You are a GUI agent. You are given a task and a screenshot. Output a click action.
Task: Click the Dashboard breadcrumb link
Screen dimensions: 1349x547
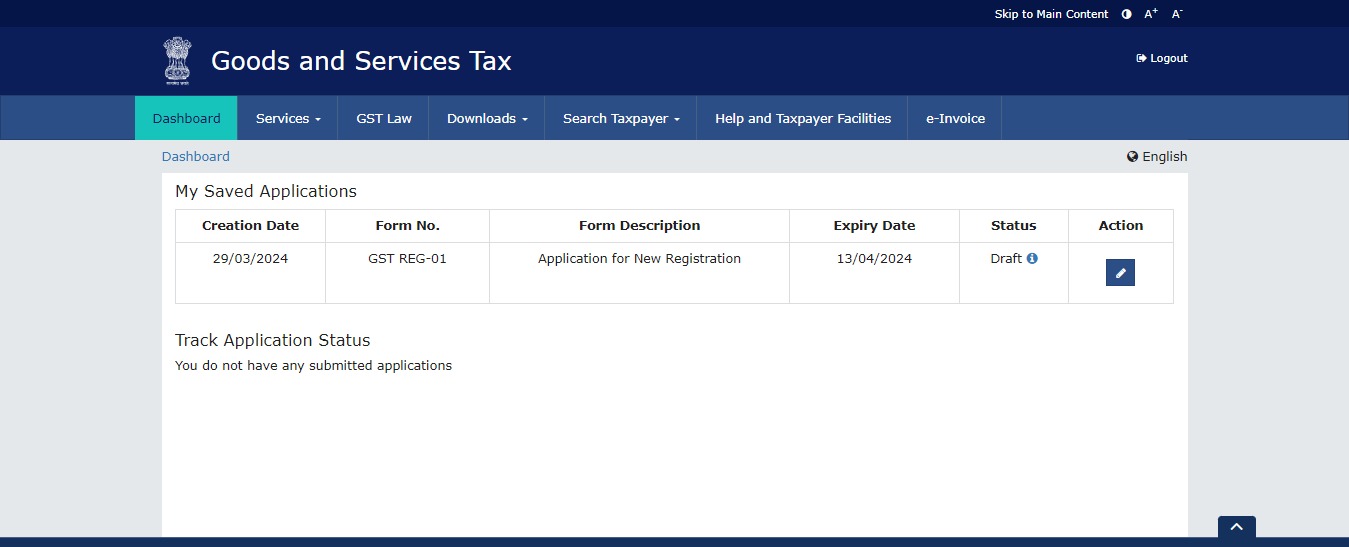pyautogui.click(x=196, y=156)
